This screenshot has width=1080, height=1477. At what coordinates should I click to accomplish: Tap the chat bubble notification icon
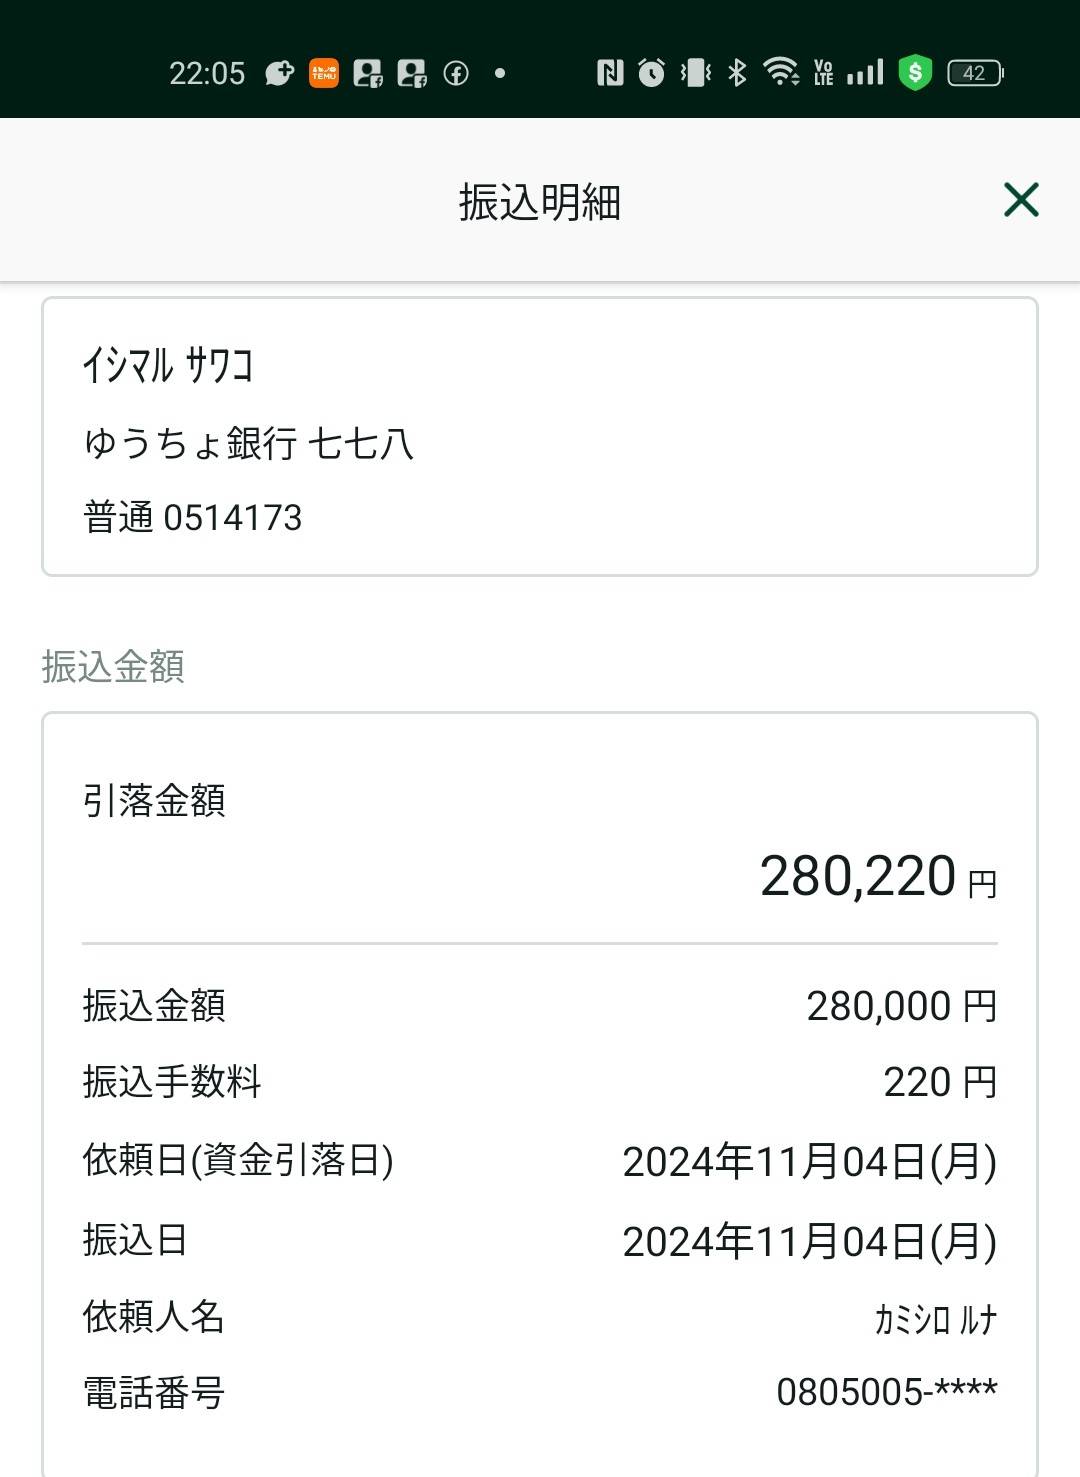pyautogui.click(x=279, y=73)
